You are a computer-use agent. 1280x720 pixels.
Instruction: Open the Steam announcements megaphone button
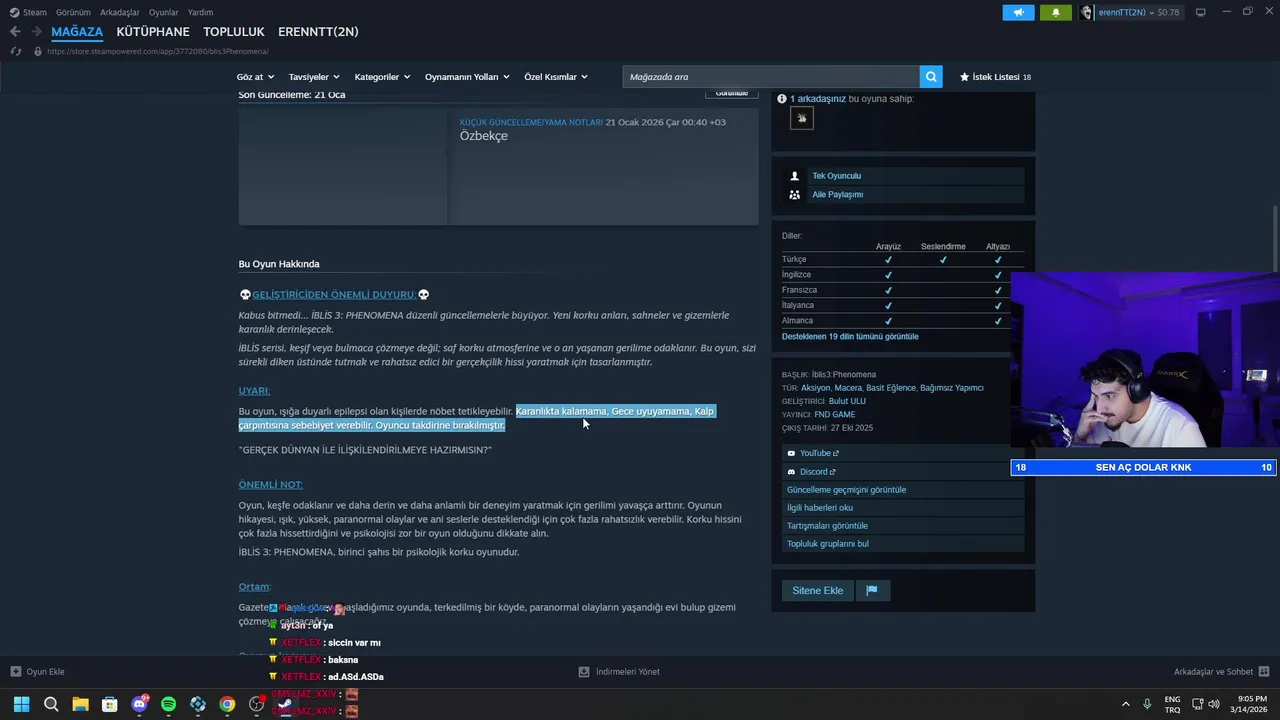(x=1018, y=13)
